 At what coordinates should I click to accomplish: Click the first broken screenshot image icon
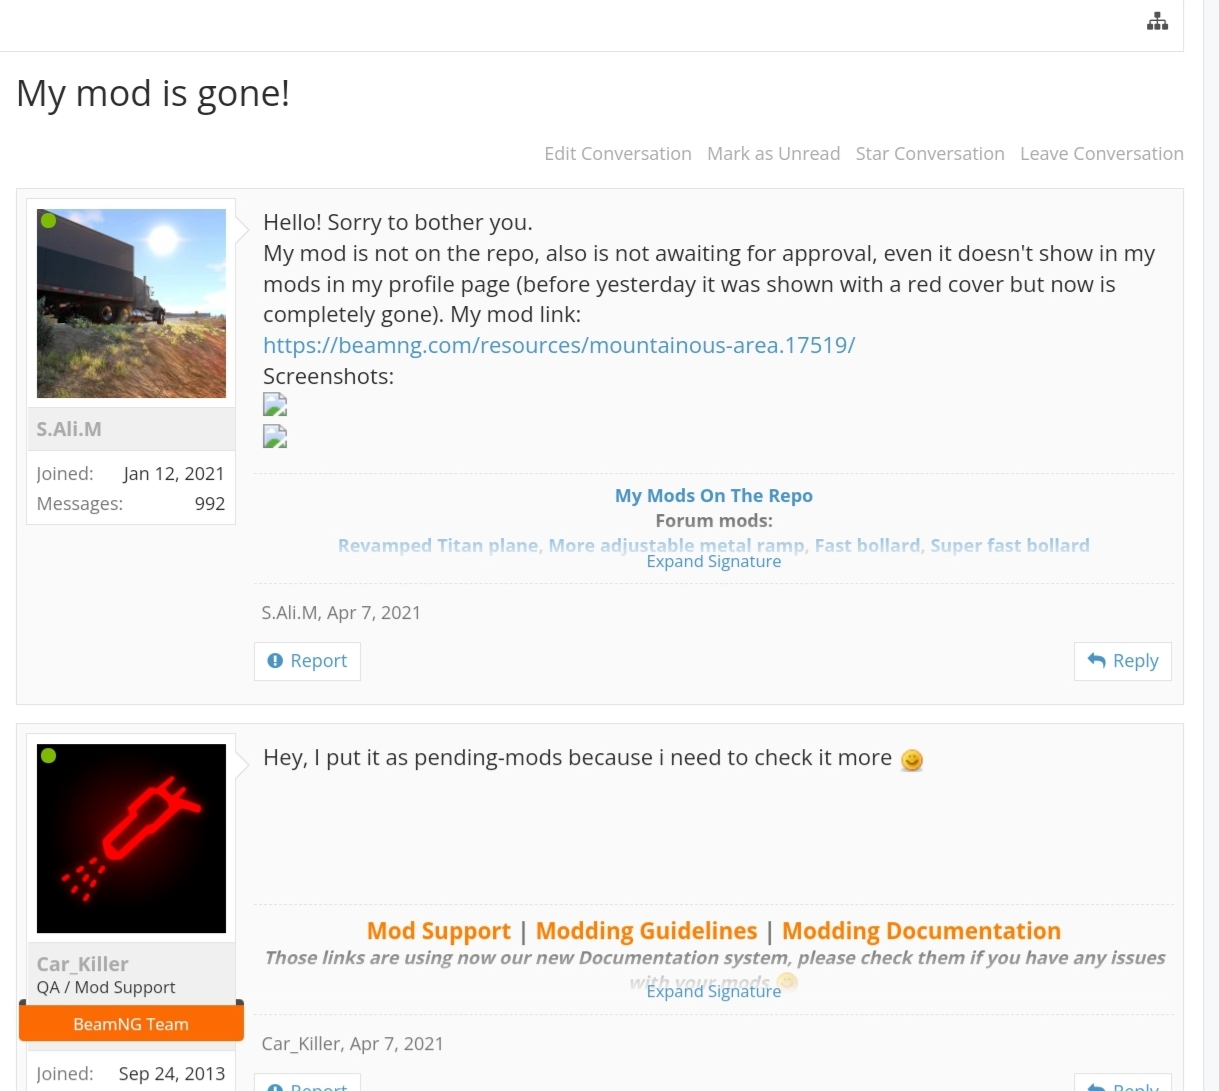(x=275, y=405)
